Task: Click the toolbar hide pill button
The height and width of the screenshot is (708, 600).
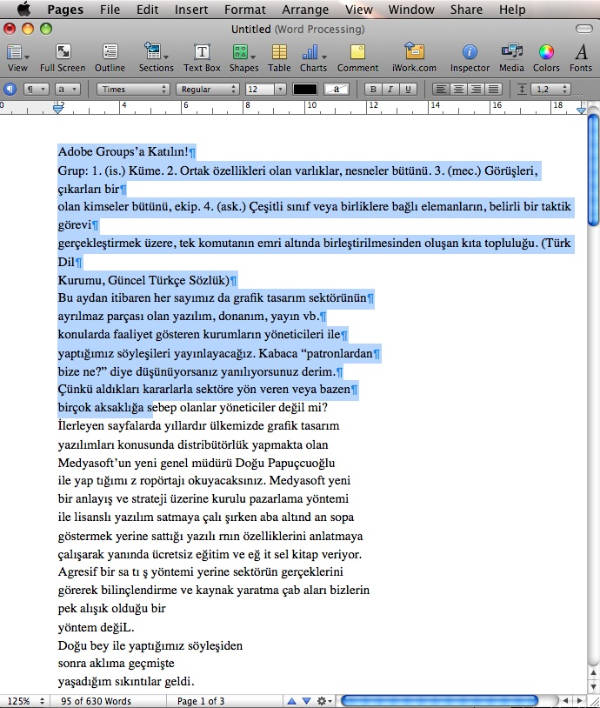Action: (584, 29)
